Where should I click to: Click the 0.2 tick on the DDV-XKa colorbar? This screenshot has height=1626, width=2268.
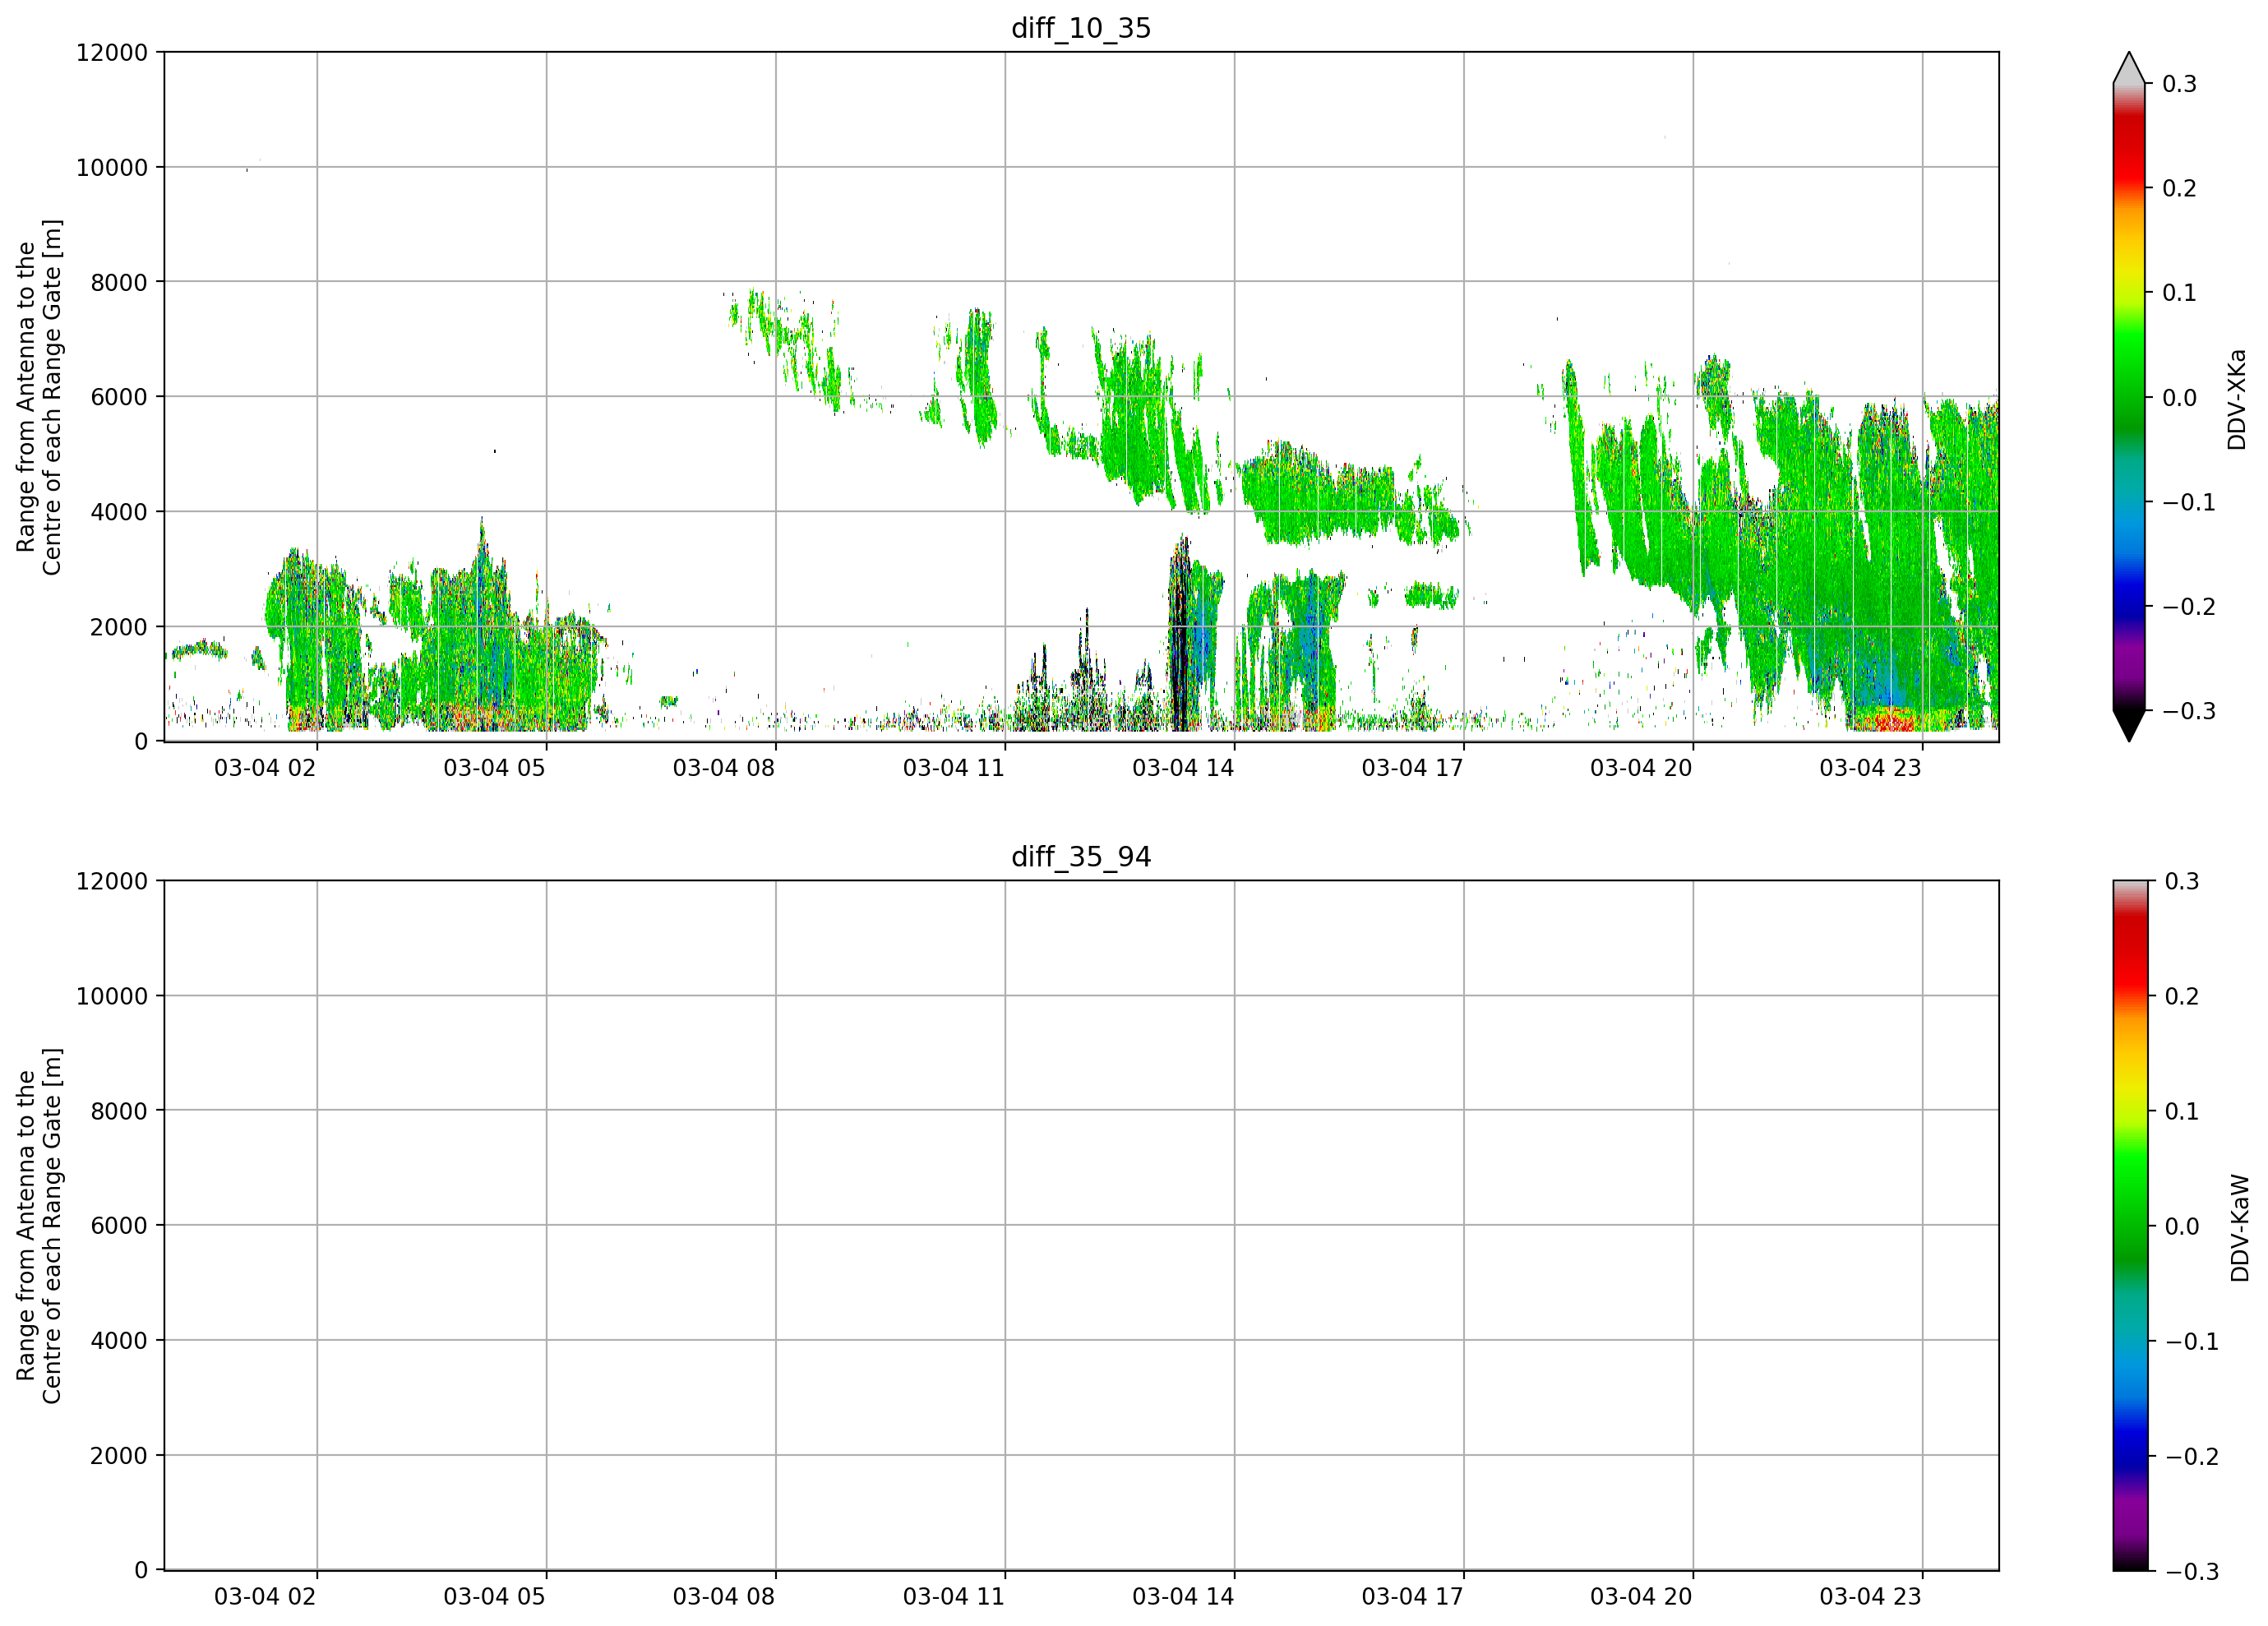point(2179,189)
